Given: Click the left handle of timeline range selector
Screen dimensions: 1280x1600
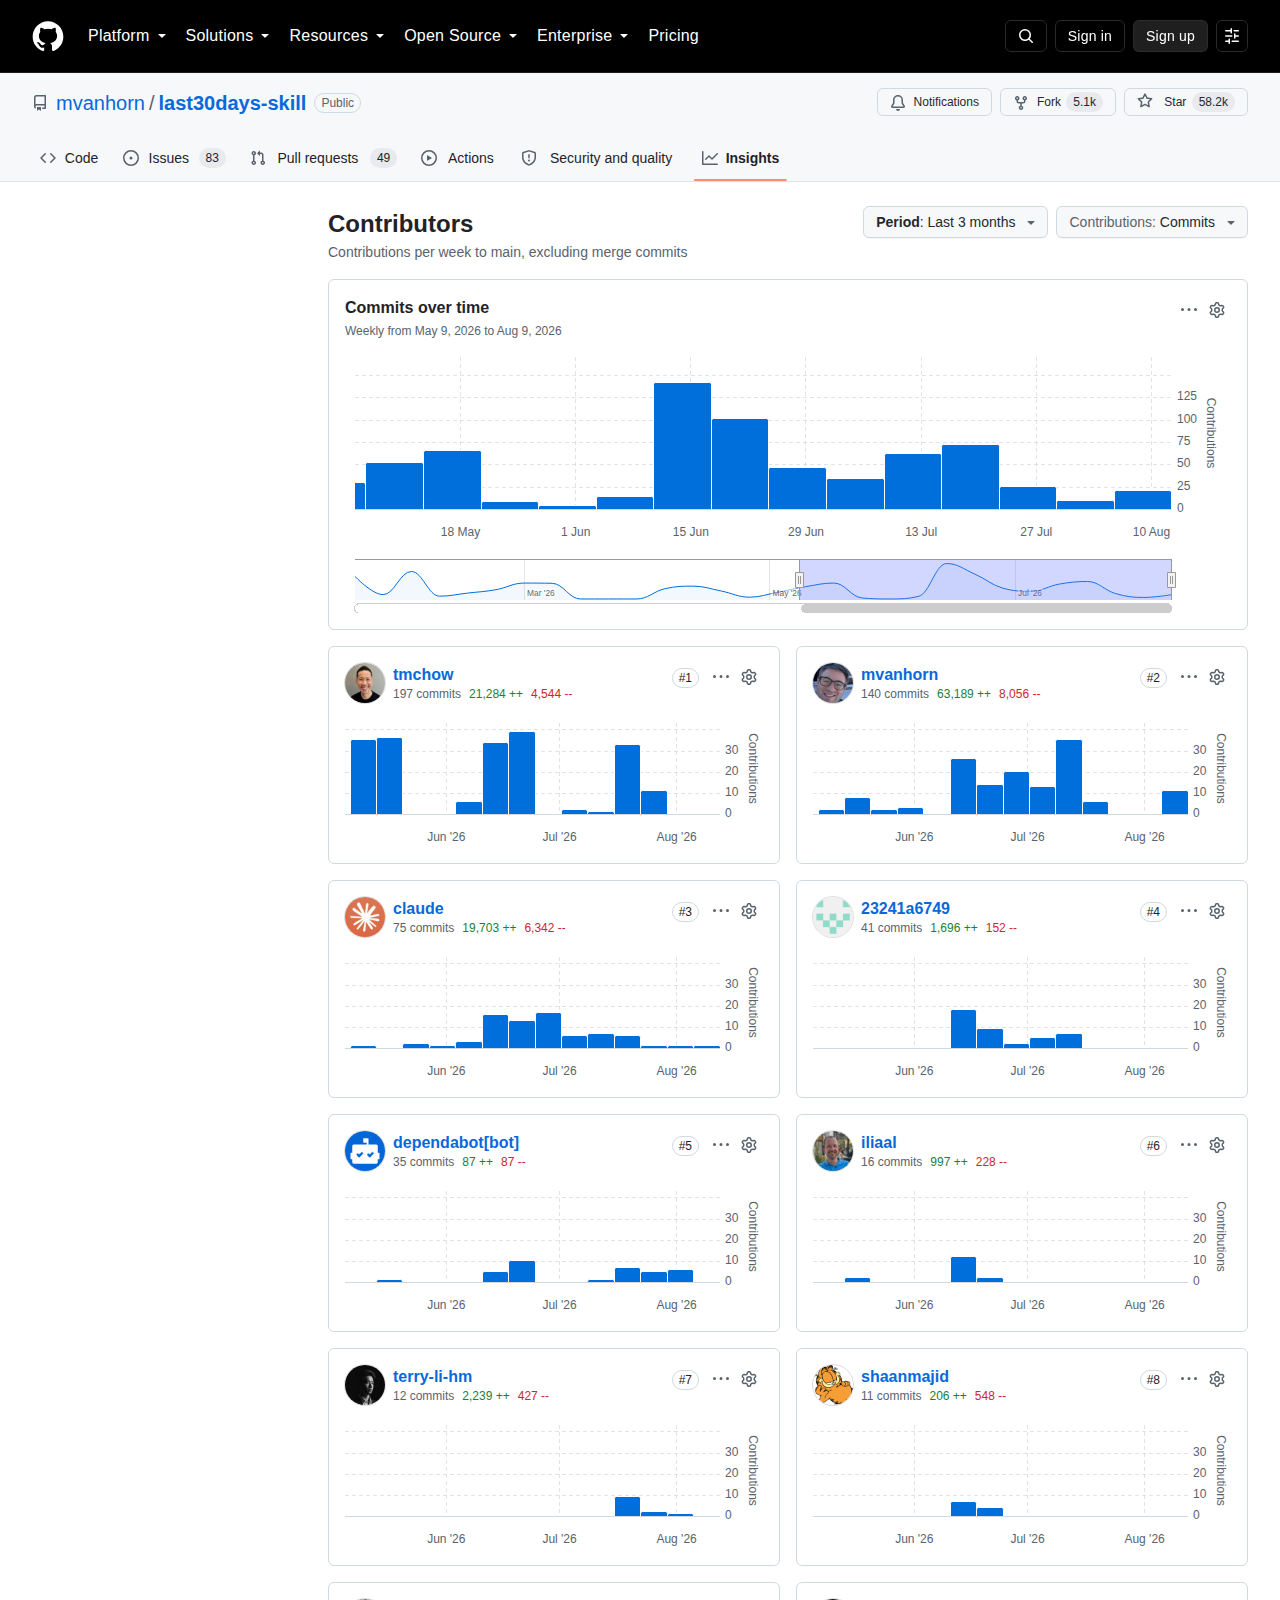Looking at the screenshot, I should 799,580.
